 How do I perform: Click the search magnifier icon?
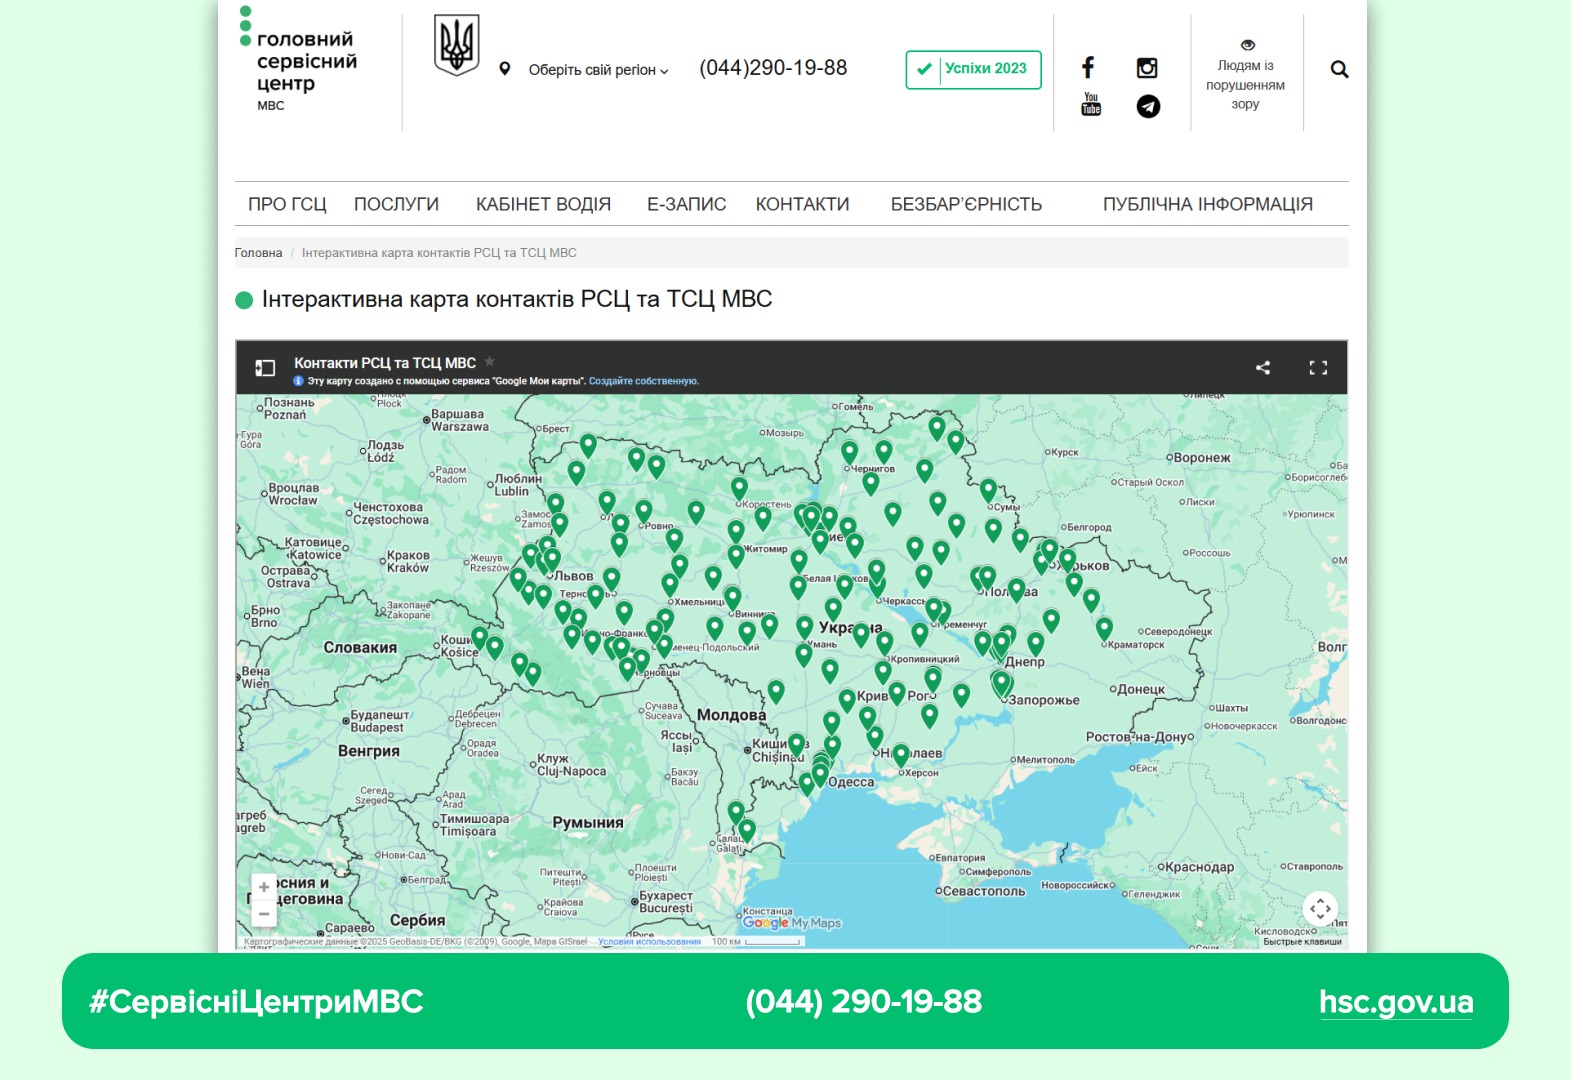click(1339, 70)
